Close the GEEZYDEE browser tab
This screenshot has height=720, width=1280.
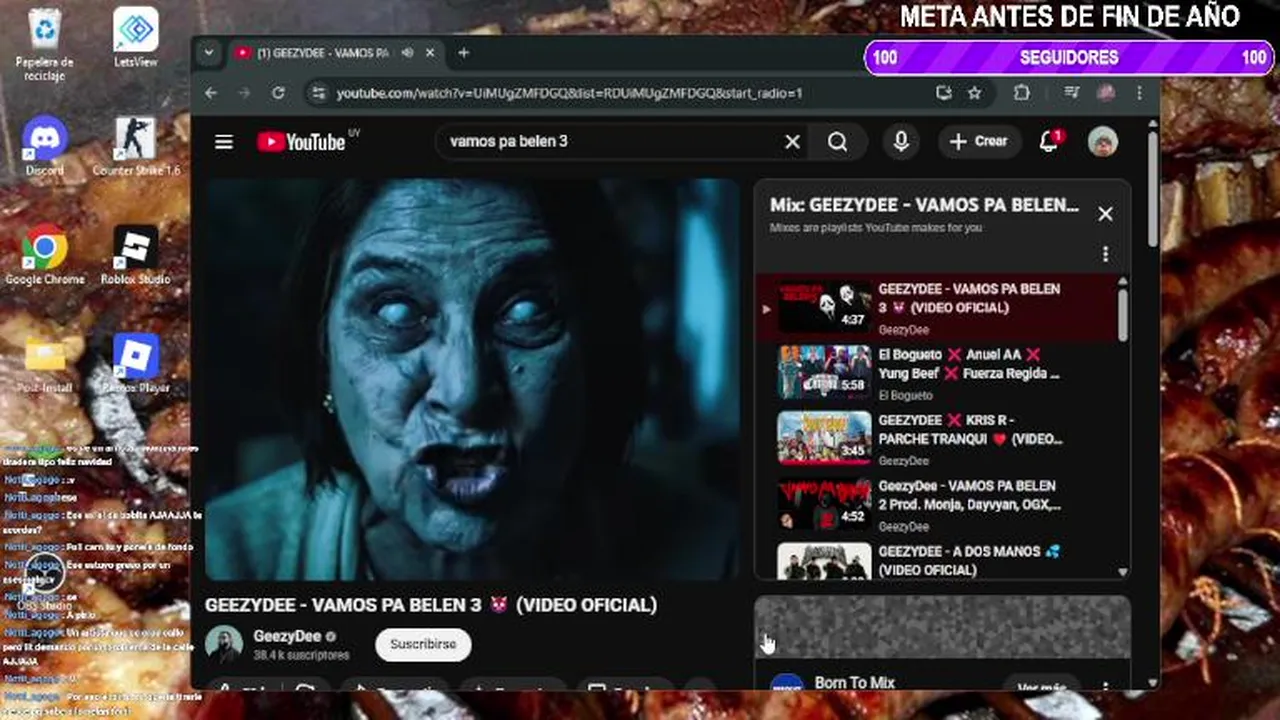pyautogui.click(x=430, y=53)
